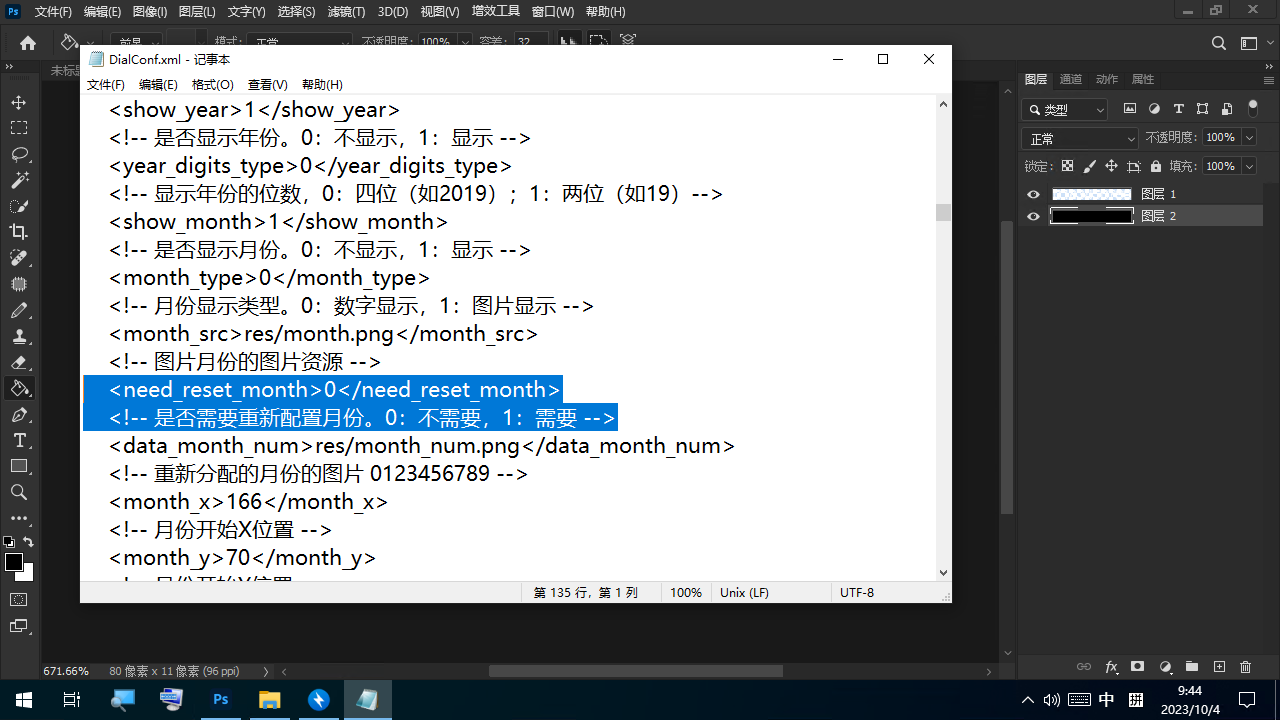This screenshot has width=1280, height=720.
Task: Open the 格式(O) menu in Notepad
Action: tap(212, 85)
